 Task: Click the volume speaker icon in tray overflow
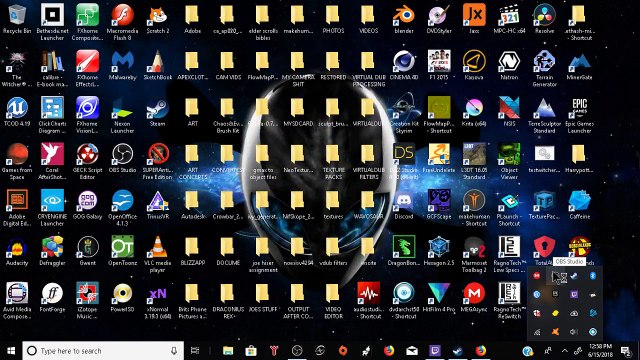574,332
